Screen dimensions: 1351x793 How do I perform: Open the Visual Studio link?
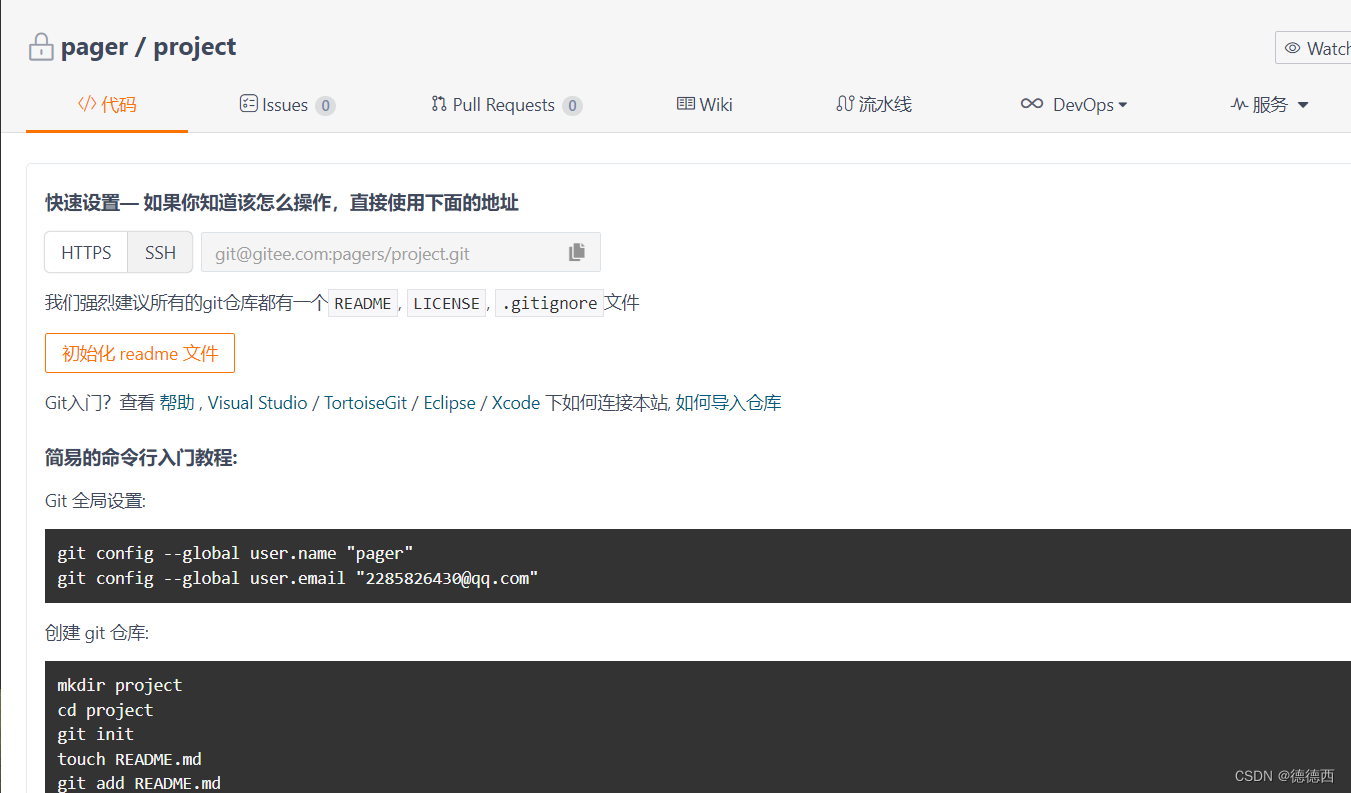(258, 403)
